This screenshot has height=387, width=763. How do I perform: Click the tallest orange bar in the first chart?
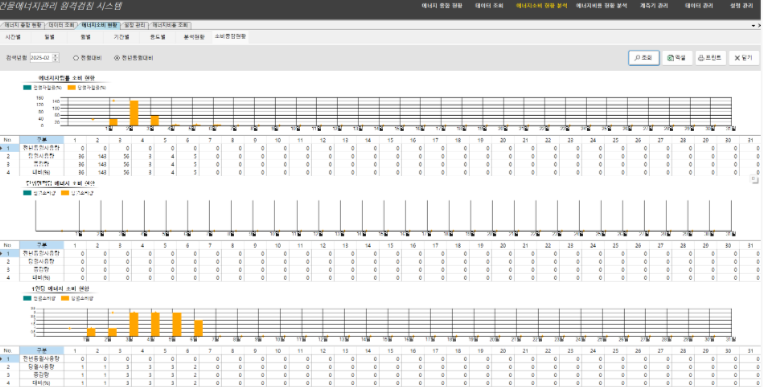click(x=134, y=113)
